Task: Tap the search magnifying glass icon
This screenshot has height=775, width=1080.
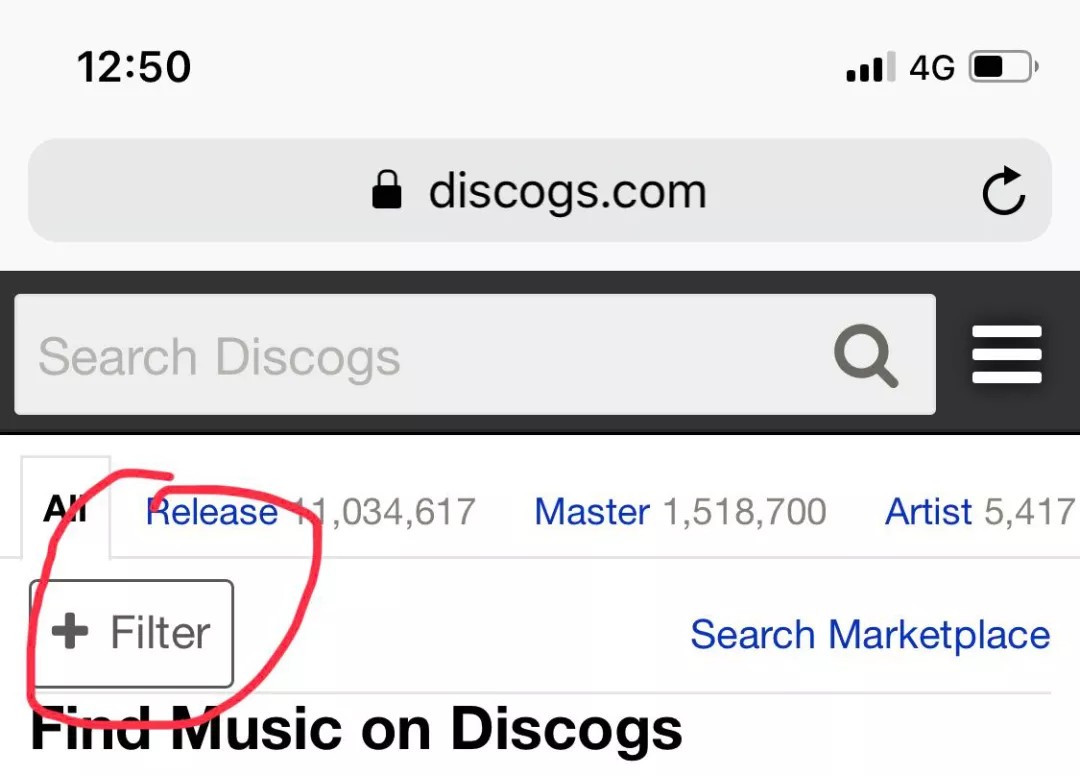Action: click(865, 355)
